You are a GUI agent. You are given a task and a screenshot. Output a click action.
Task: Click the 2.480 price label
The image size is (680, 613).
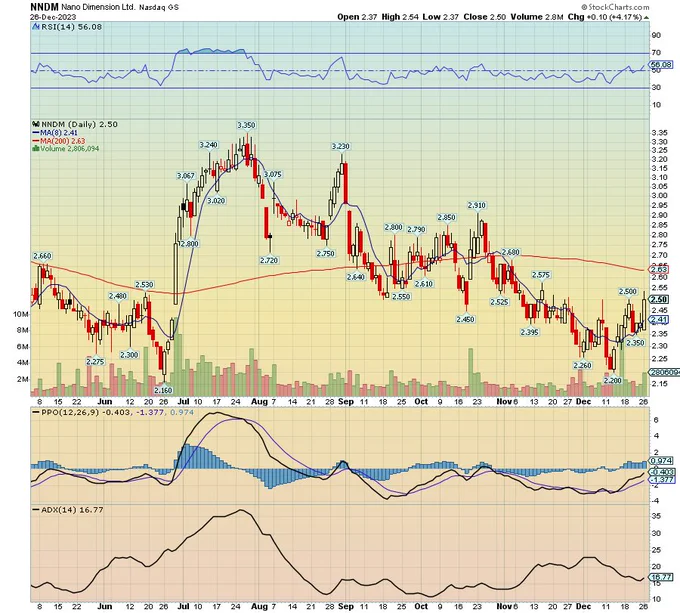118,296
